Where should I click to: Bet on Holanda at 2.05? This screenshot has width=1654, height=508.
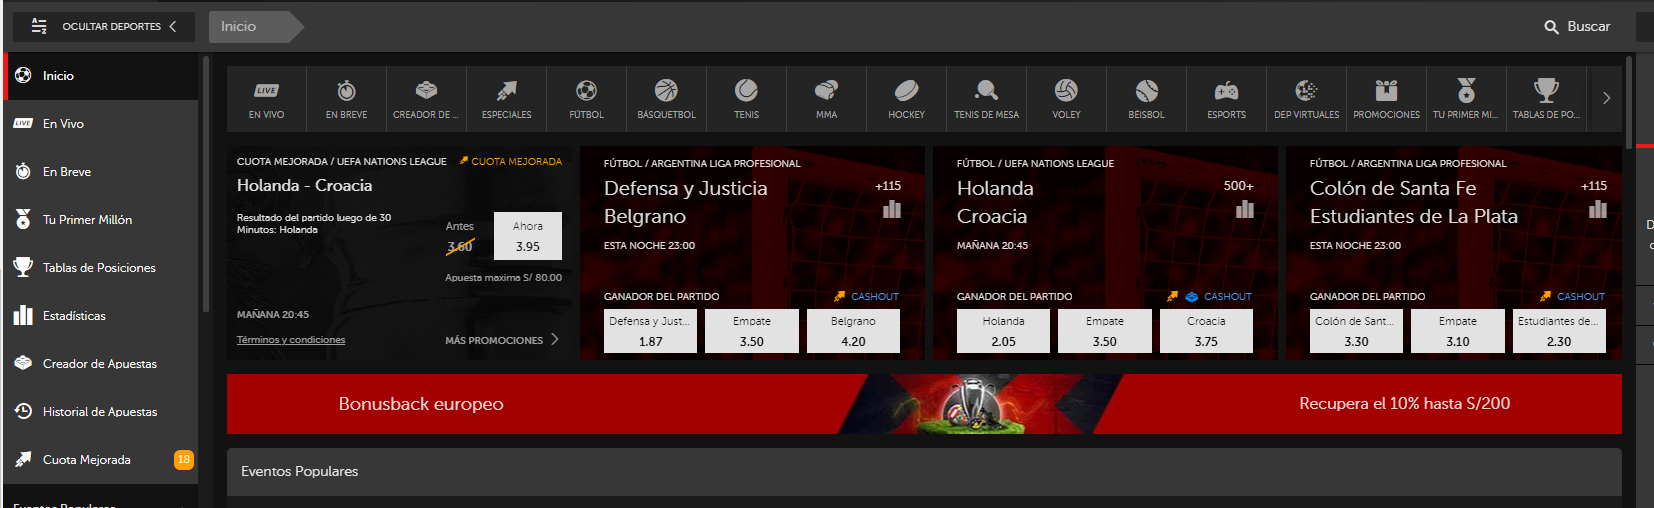pos(1003,331)
